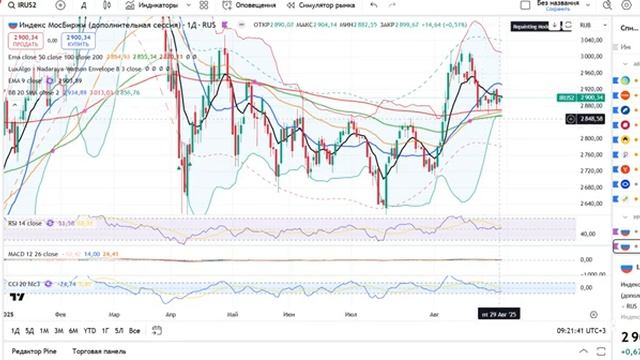This screenshot has width=640, height=360.
Task: Collapse the first watchlist section chevron
Action: coord(625,64)
